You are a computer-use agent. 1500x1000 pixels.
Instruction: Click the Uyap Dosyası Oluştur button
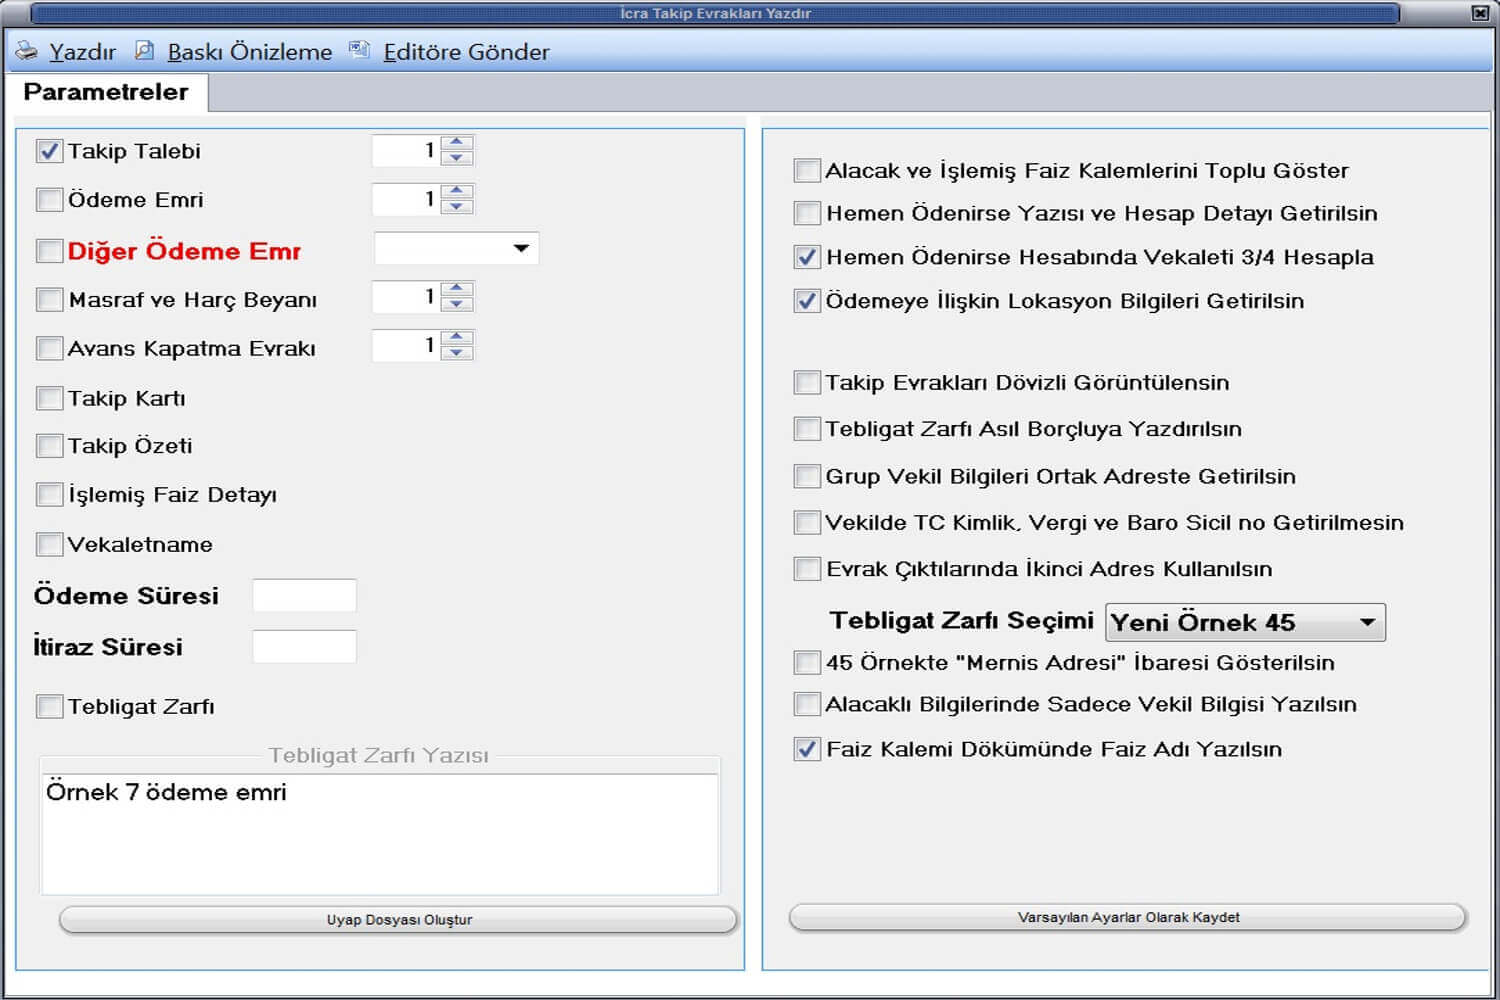point(398,919)
